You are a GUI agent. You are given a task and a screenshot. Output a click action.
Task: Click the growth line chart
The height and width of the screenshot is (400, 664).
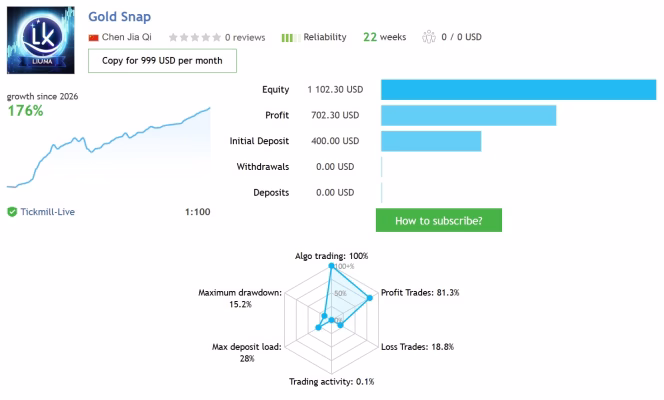click(108, 147)
